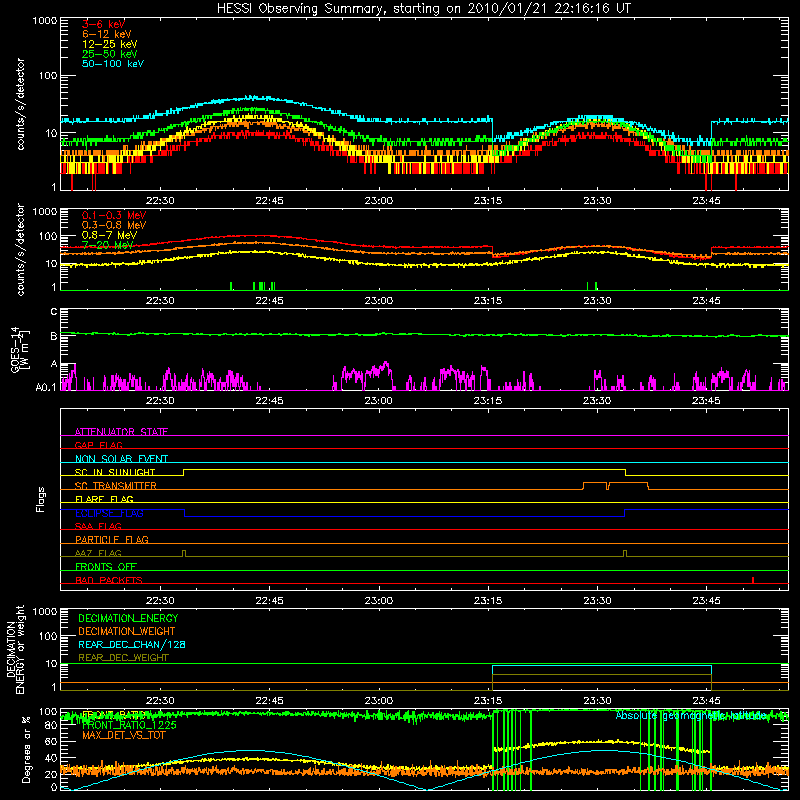Click the red 3-6 keV legend label
The width and height of the screenshot is (800, 800).
click(103, 24)
